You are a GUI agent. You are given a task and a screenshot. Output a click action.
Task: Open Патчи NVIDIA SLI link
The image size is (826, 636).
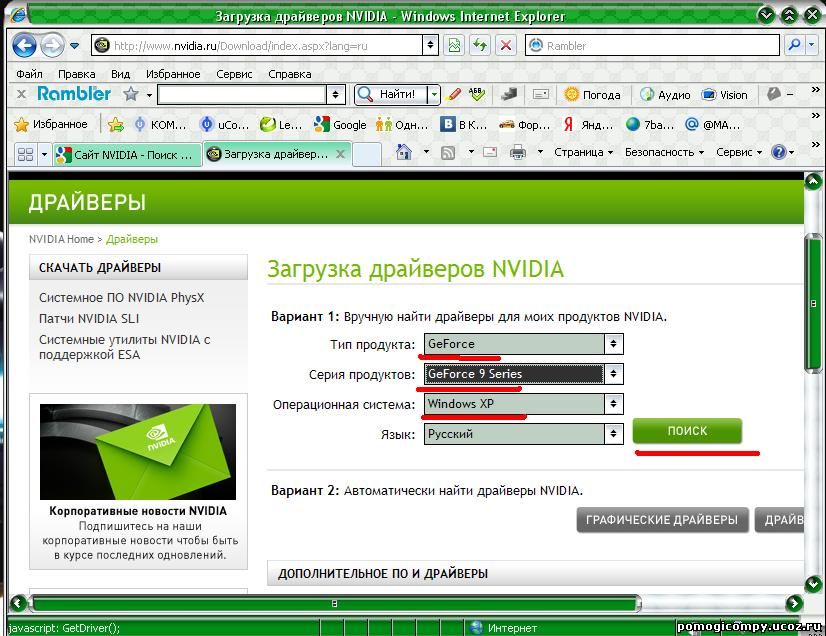(x=89, y=319)
